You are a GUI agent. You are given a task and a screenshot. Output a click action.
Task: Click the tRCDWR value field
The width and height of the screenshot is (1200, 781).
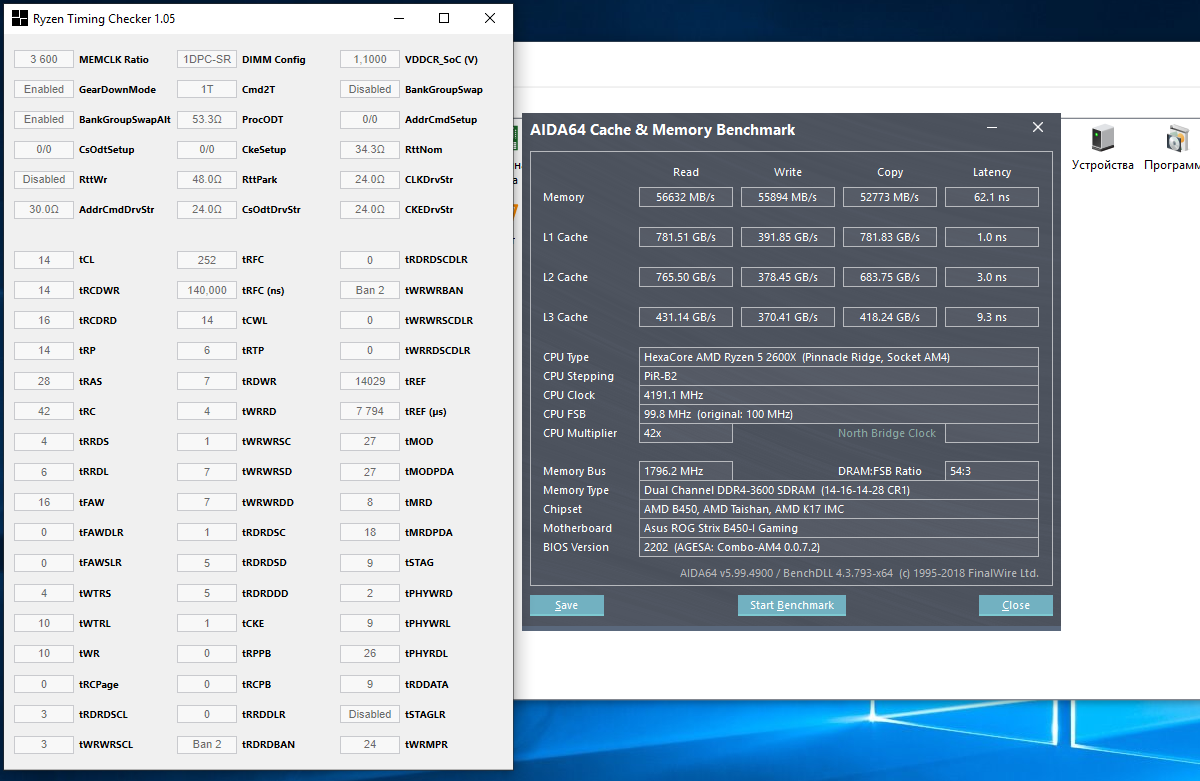point(44,290)
